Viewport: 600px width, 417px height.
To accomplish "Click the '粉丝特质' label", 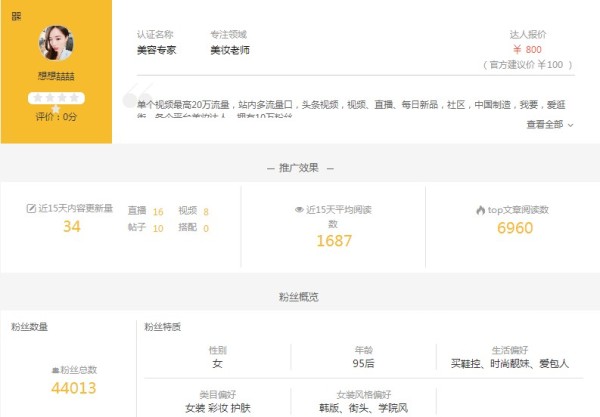I will pyautogui.click(x=163, y=327).
